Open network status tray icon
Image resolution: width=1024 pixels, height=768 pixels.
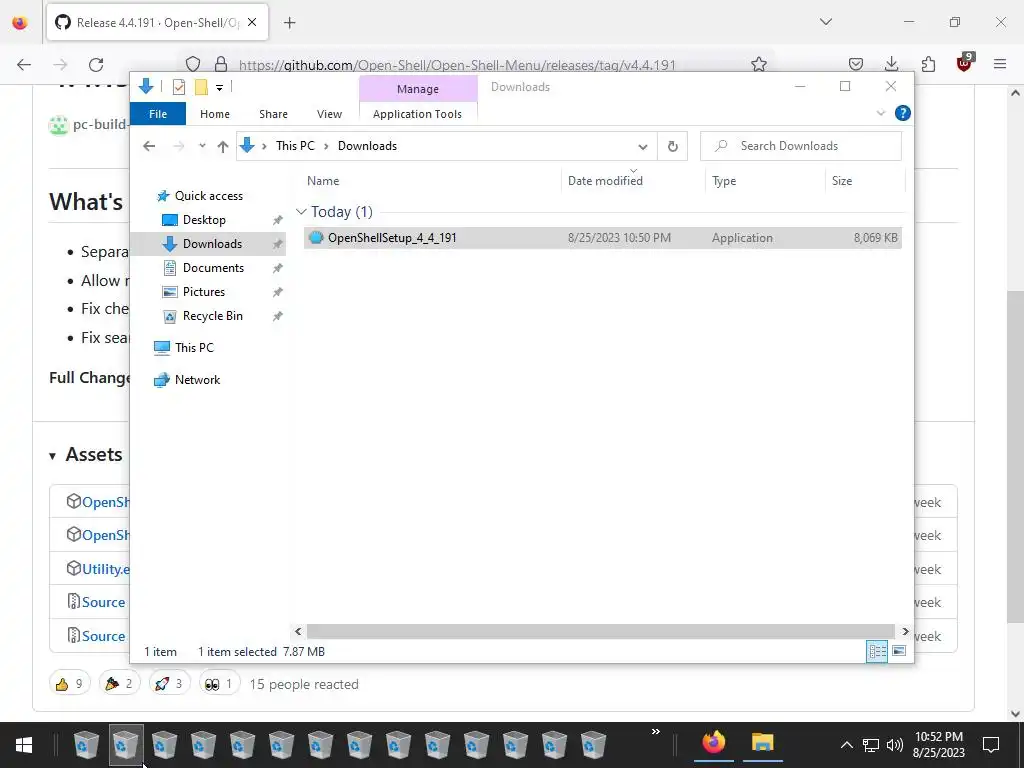pos(871,744)
